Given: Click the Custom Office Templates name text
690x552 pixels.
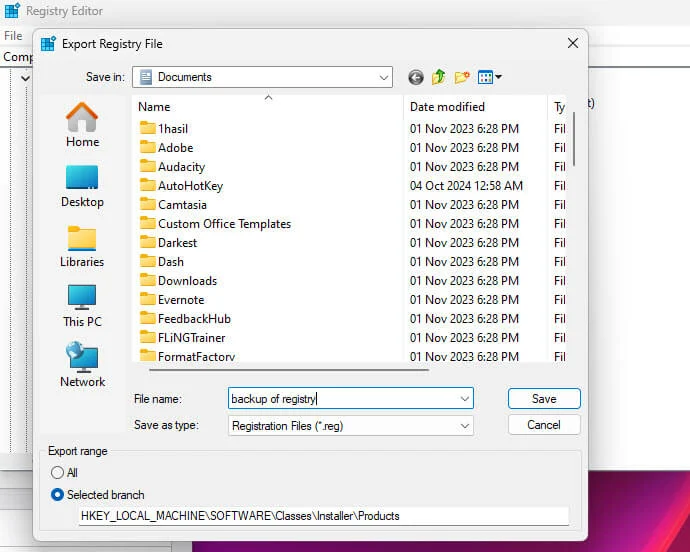Looking at the screenshot, I should [x=224, y=224].
